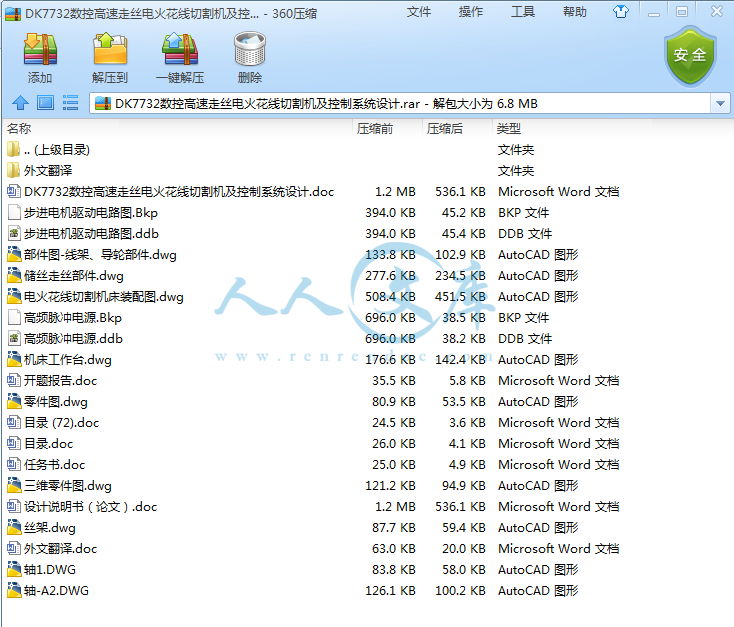
Task: Click the 一键解压 (One-click extract) icon
Action: 180,49
